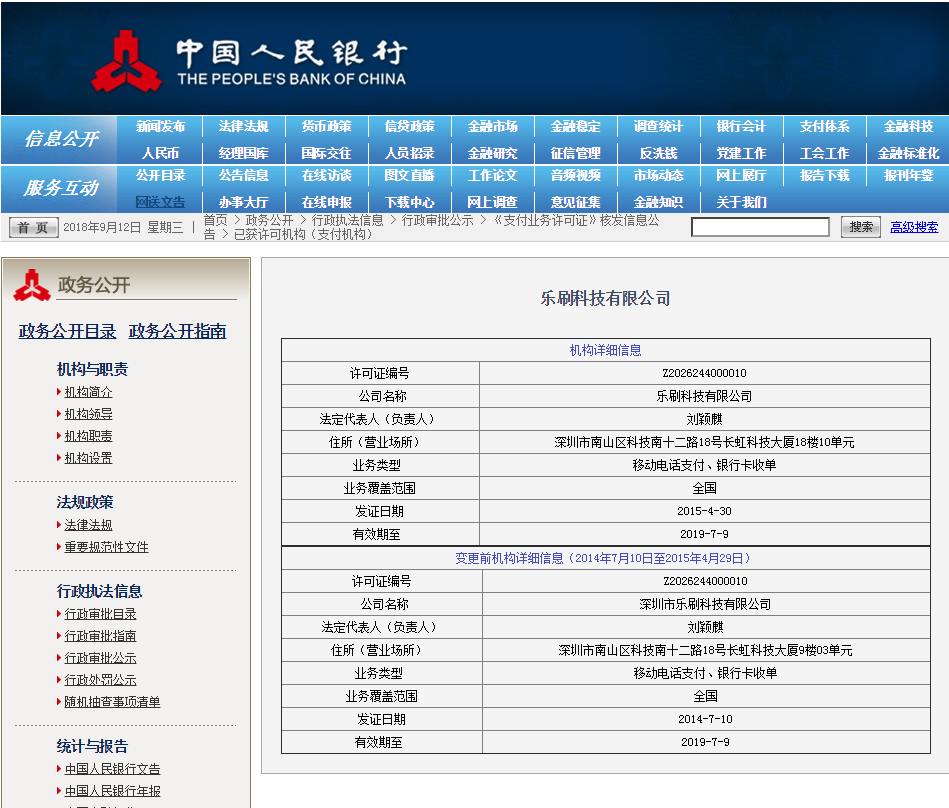Open 机构简介 in the sidebar
Screen dimensions: 949x808
coord(88,392)
